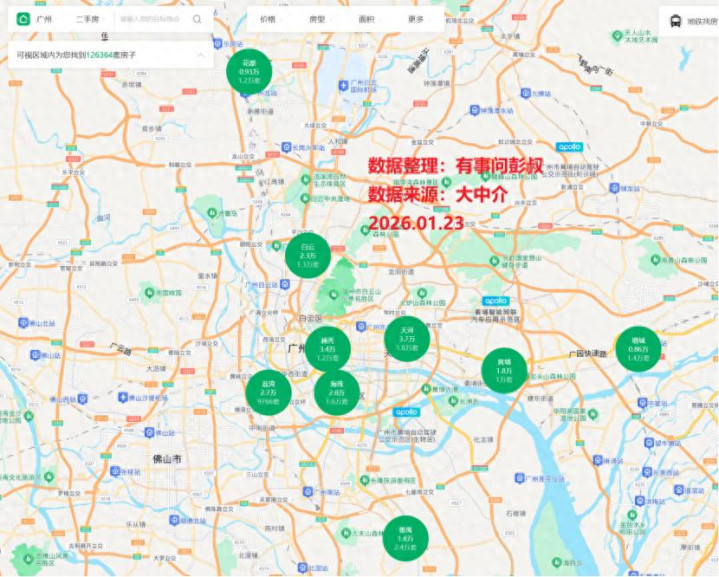
Task: Click the 长隆旅游度假区 park icon
Action: click(x=365, y=480)
